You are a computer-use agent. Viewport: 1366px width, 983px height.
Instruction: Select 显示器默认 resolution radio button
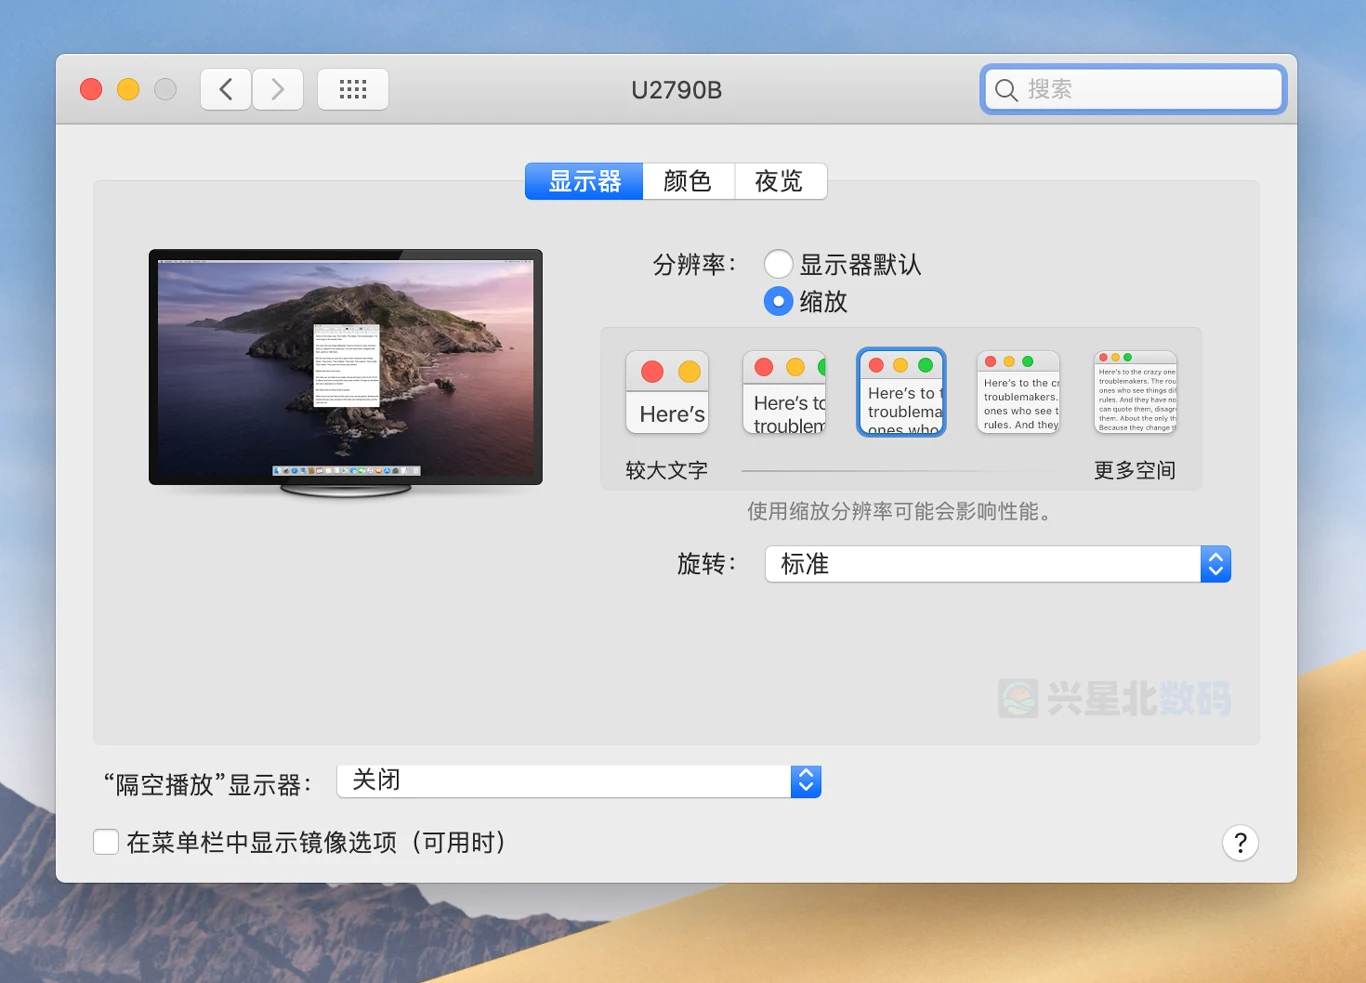[x=778, y=265]
